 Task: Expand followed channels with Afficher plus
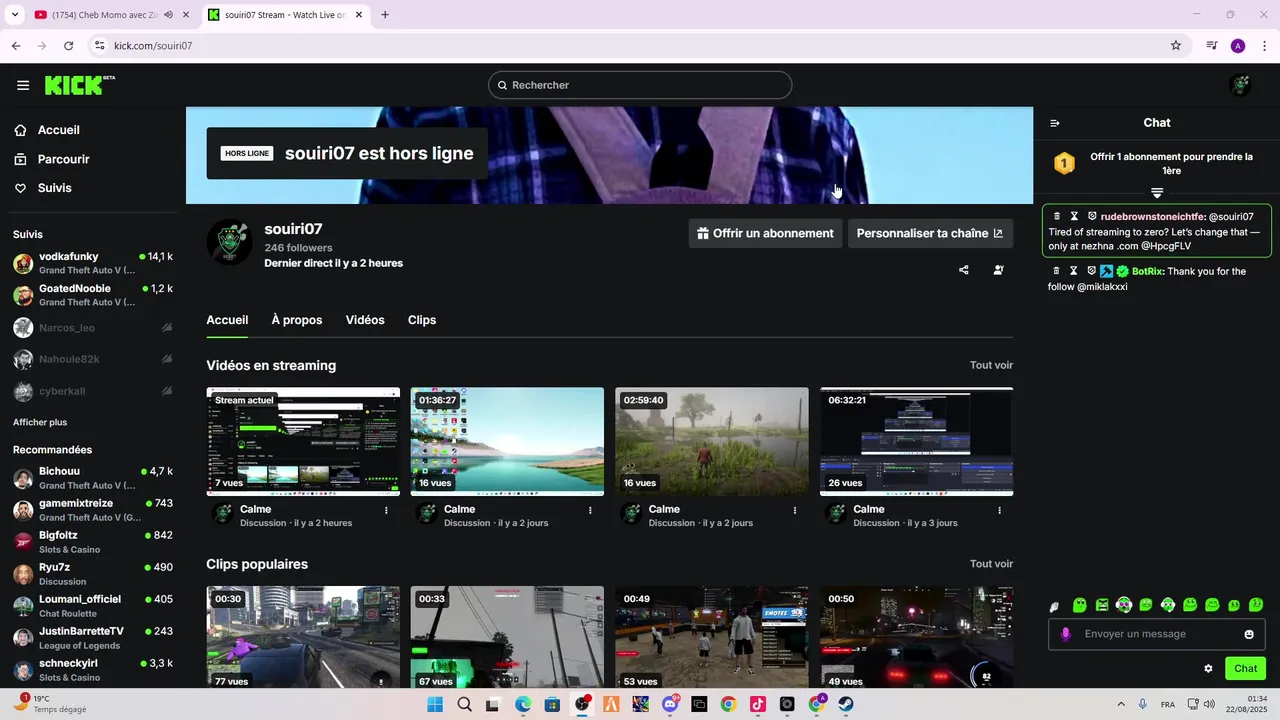(x=40, y=422)
